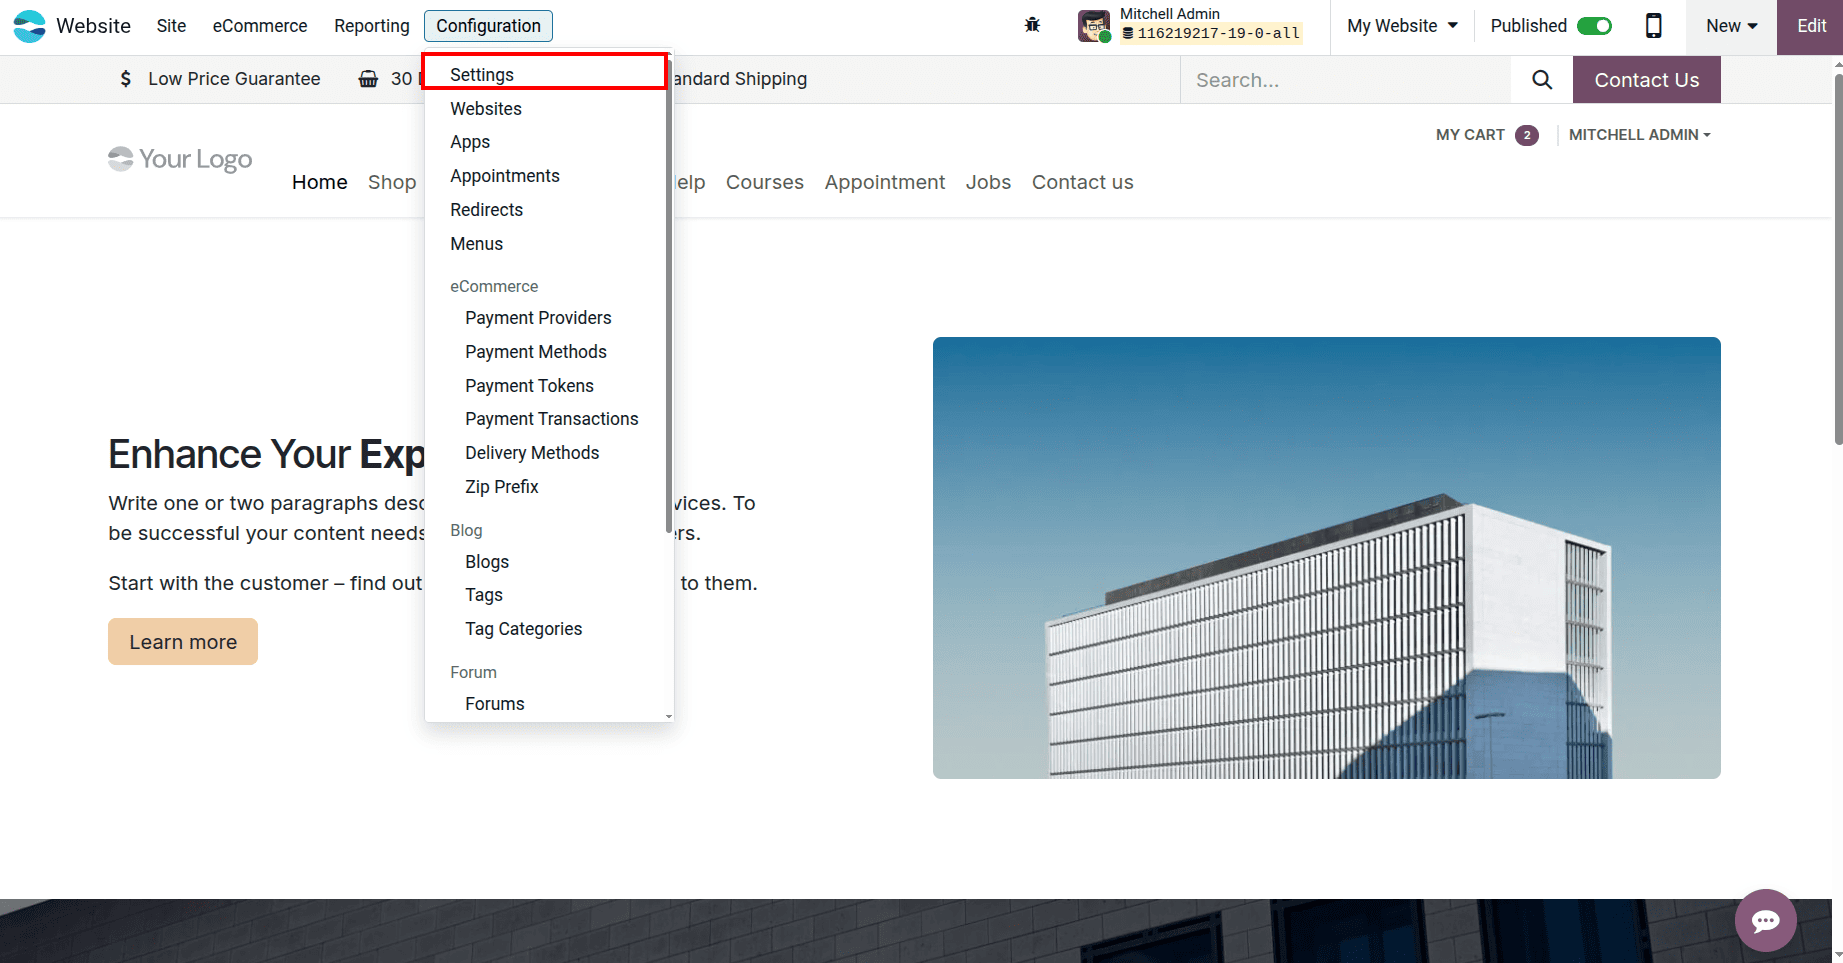Viewport: 1843px width, 963px height.
Task: Select Websites menu entry
Action: click(545, 109)
